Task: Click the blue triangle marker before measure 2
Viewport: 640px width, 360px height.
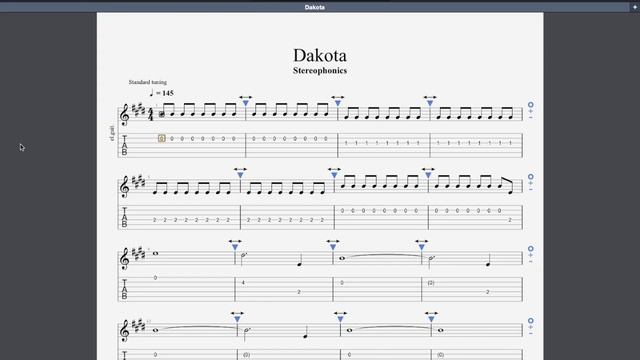Action: [246, 103]
